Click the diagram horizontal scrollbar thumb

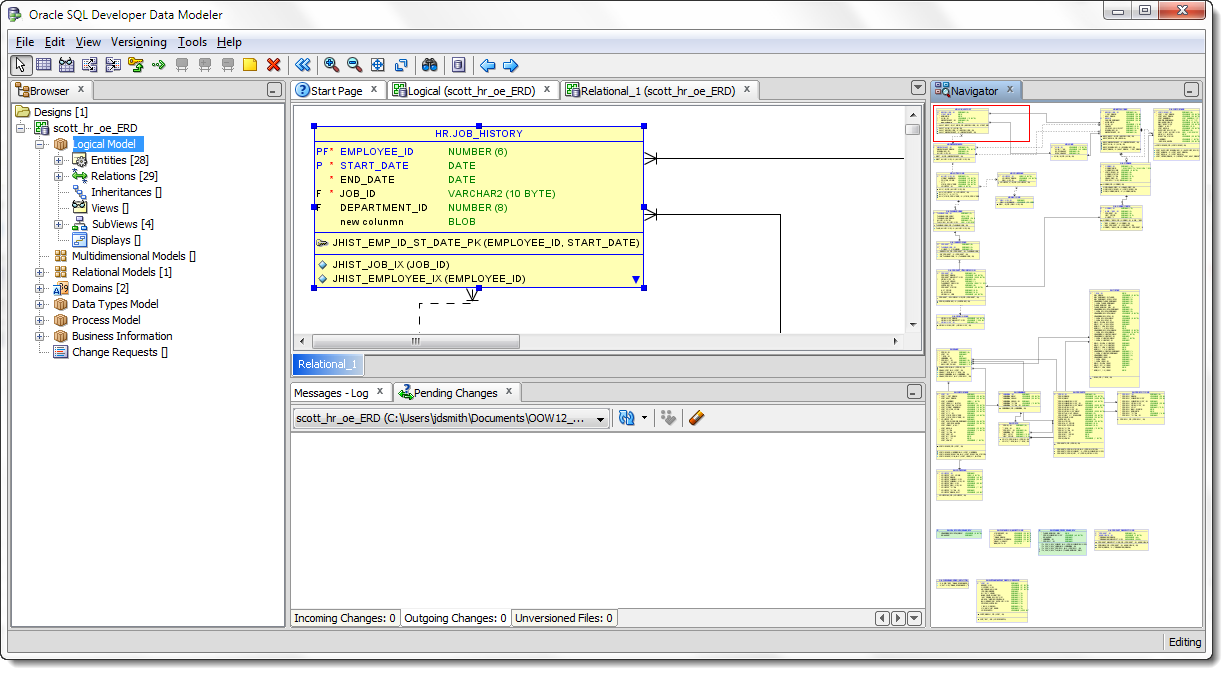(x=415, y=341)
